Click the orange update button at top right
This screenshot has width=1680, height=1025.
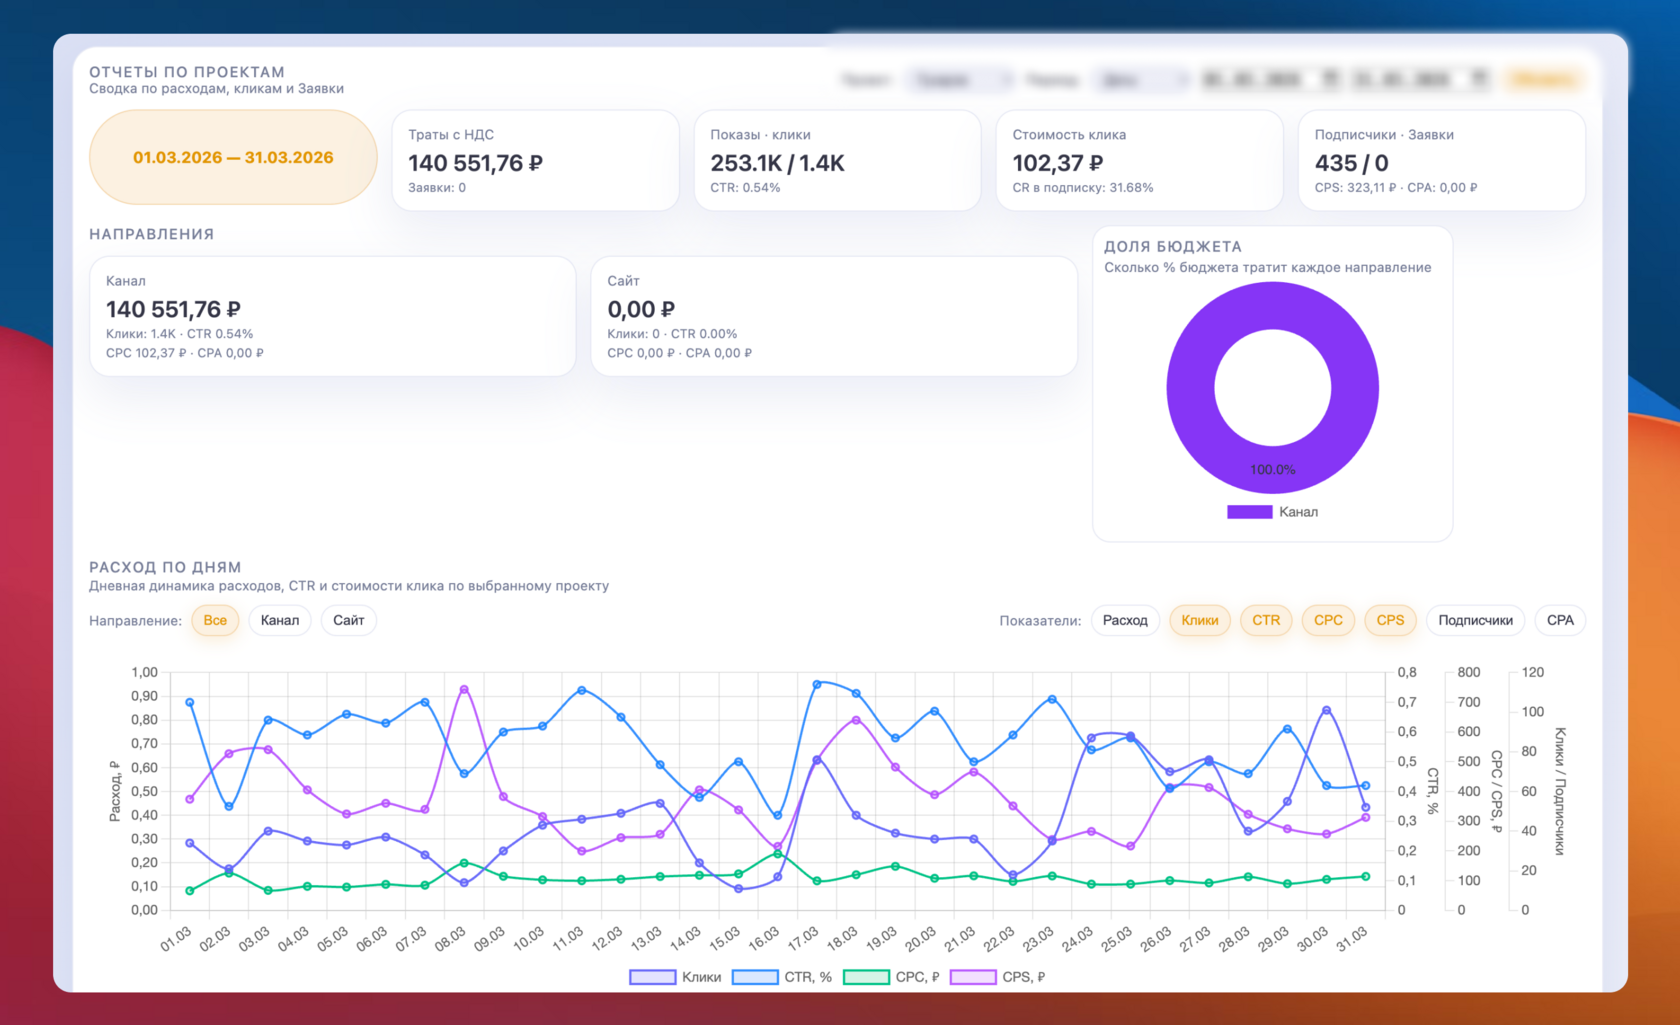coord(1543,80)
